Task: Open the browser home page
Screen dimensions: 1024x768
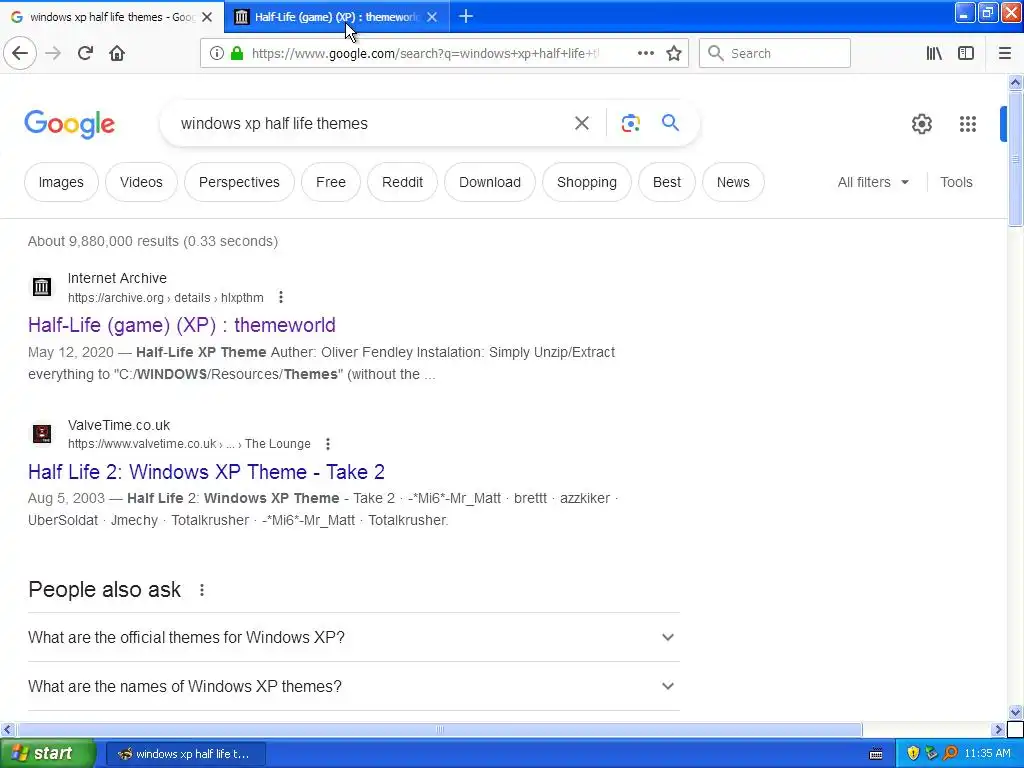Action: point(117,53)
